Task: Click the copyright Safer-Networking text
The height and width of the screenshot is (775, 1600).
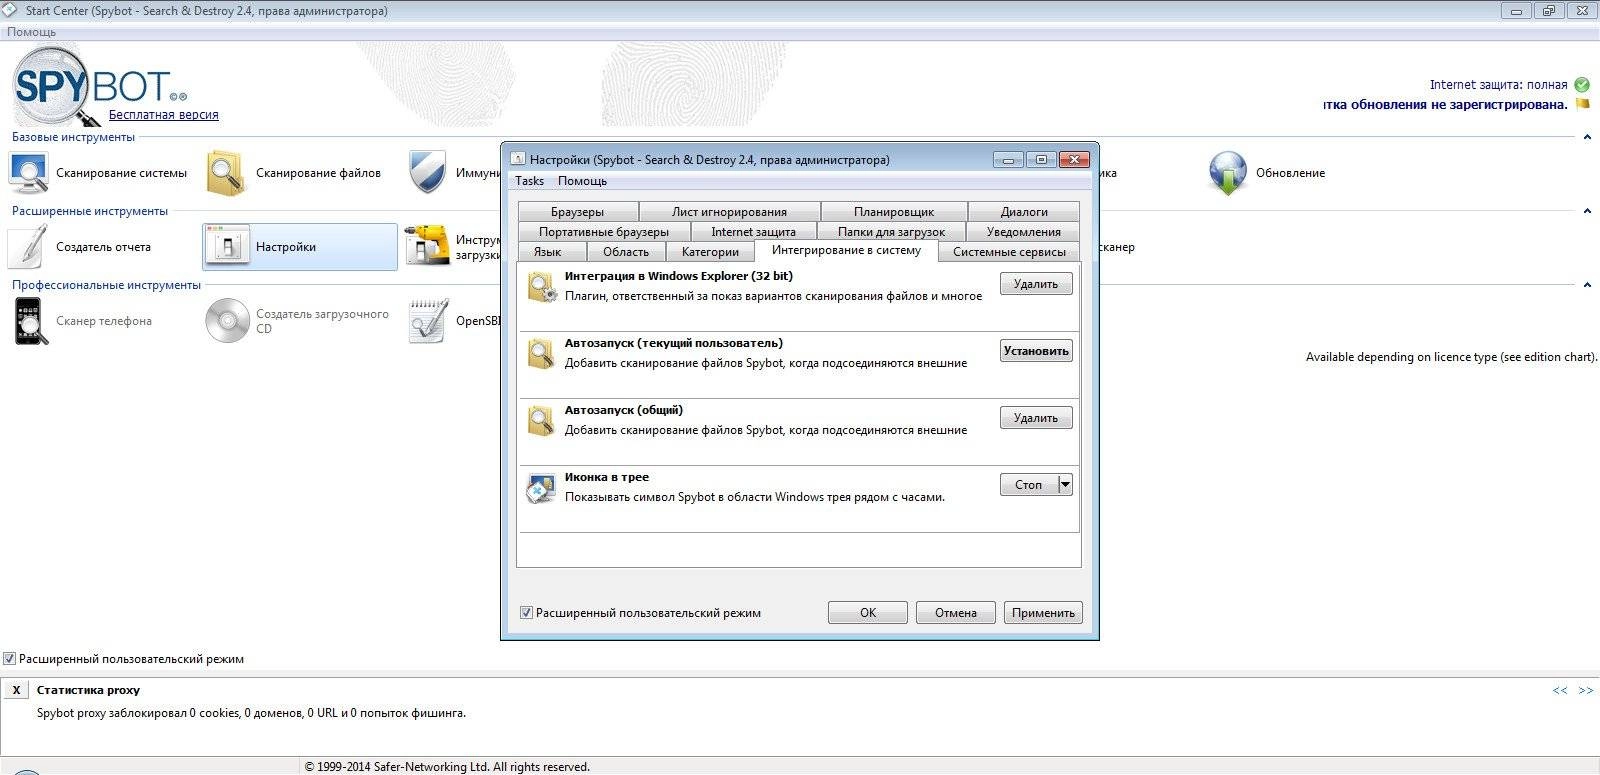Action: [x=447, y=767]
